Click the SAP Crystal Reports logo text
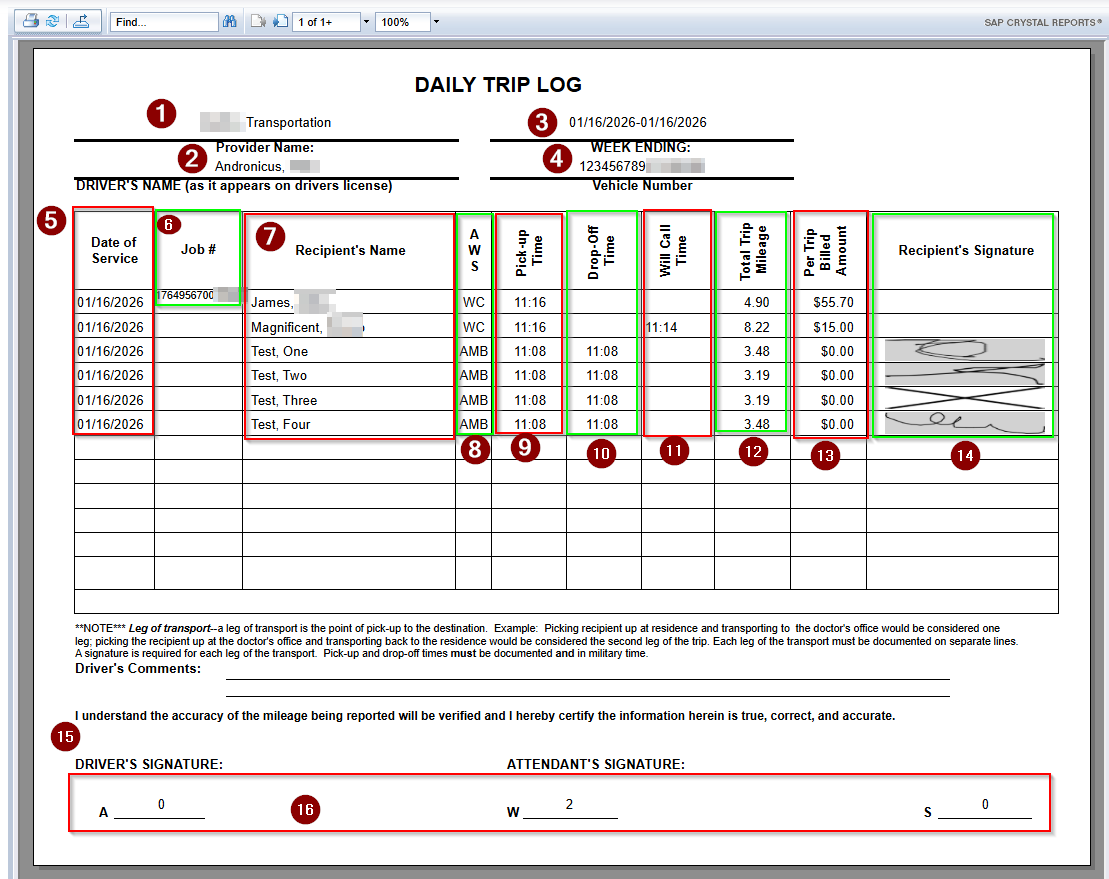 point(1042,21)
